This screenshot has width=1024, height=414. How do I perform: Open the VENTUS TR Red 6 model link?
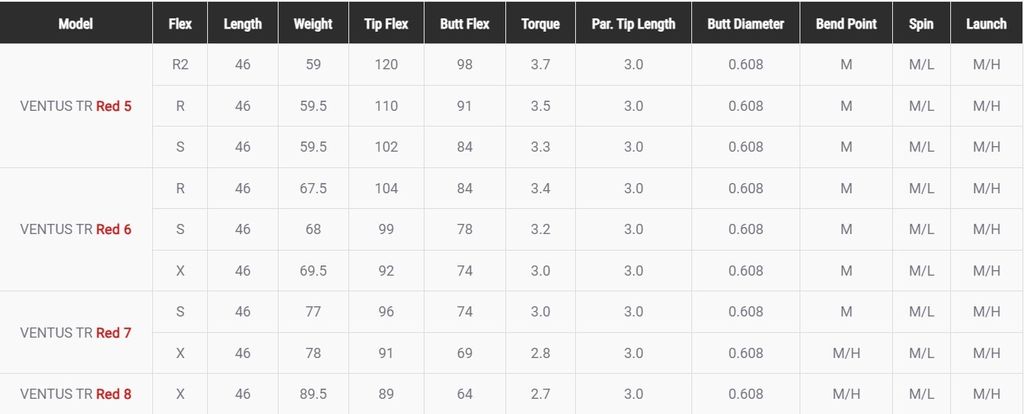76,229
